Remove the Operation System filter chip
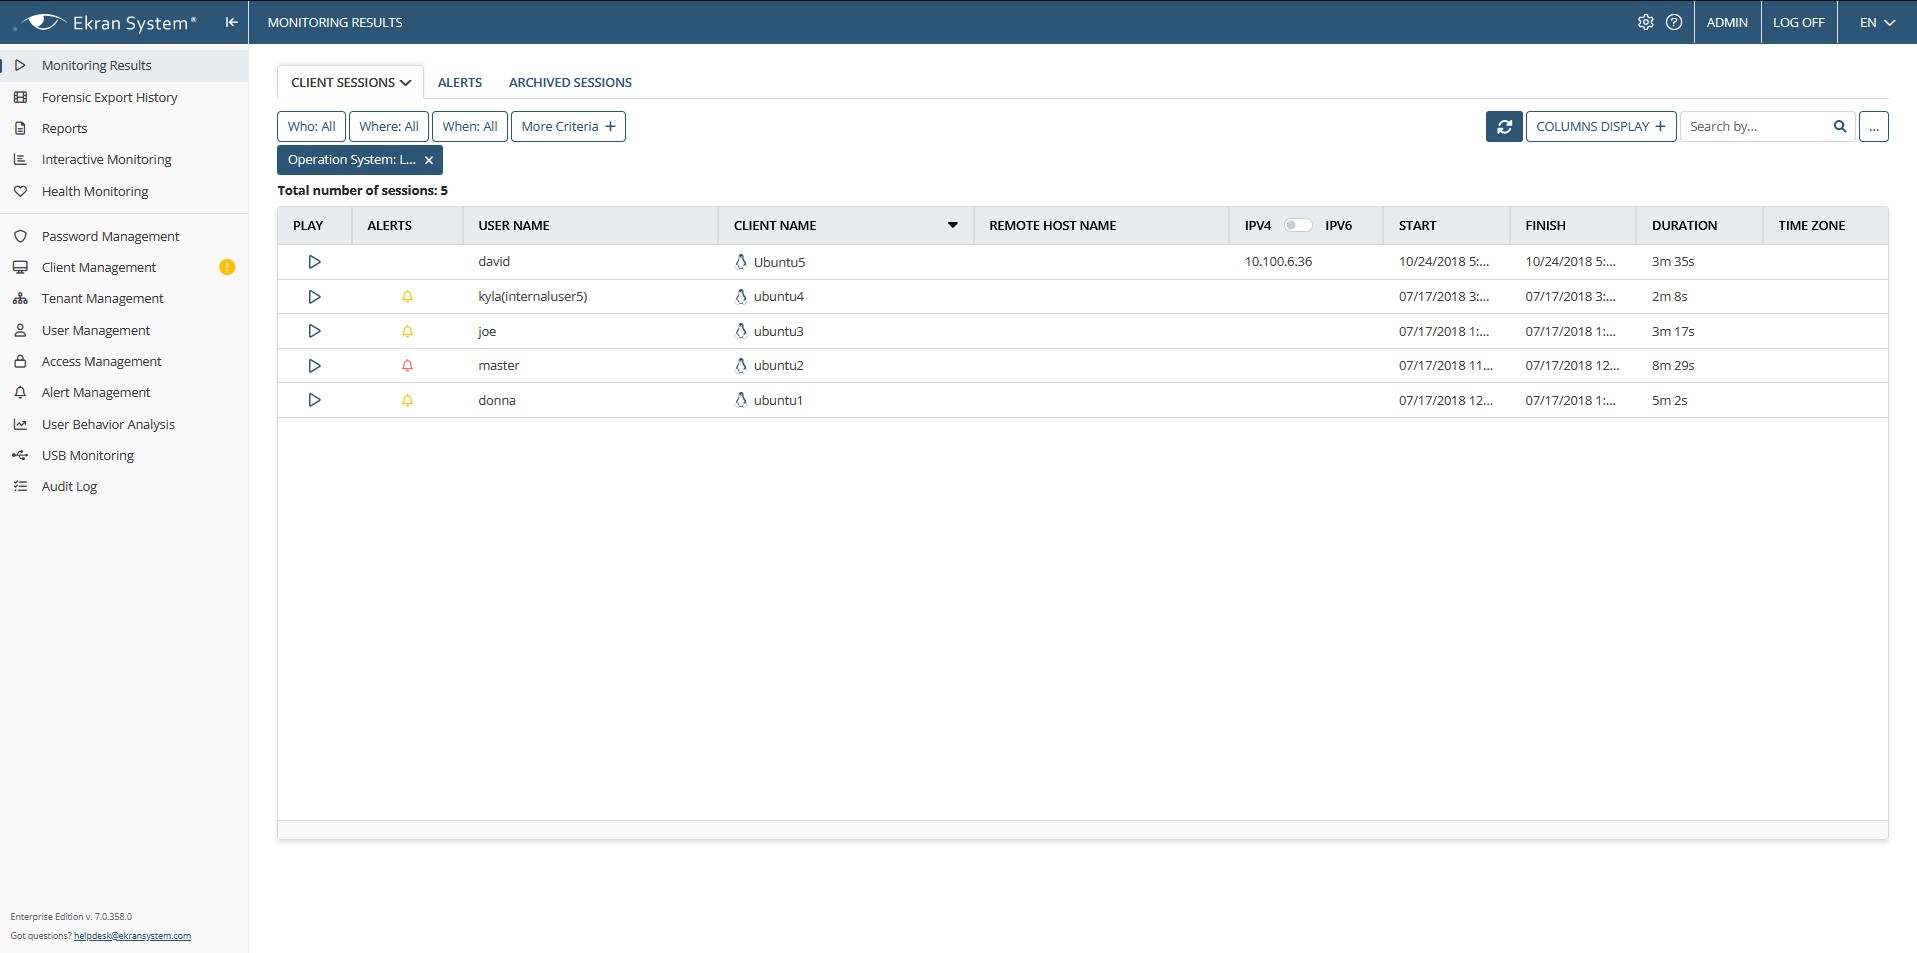 click(429, 160)
